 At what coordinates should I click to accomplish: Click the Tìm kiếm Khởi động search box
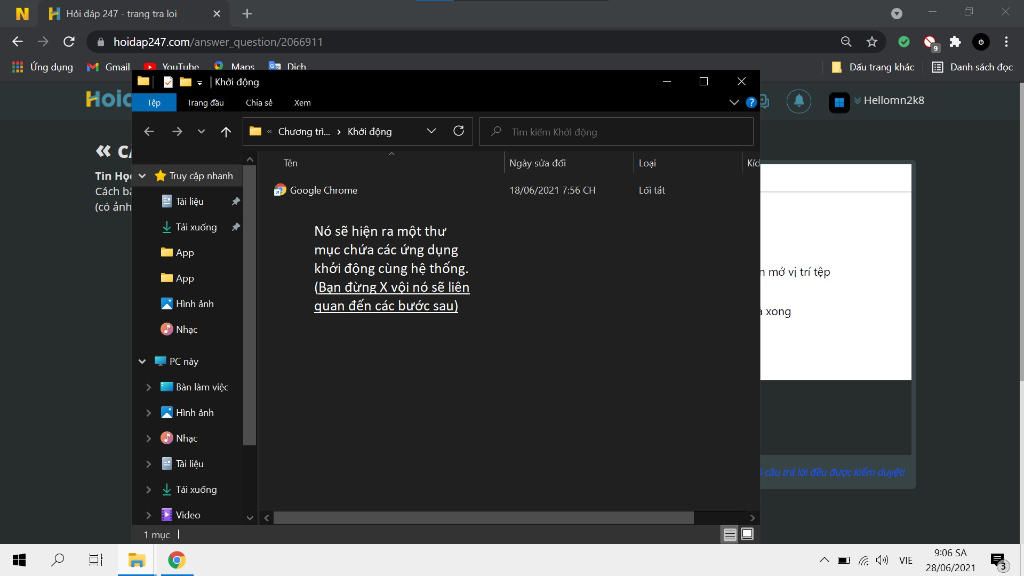(x=616, y=131)
